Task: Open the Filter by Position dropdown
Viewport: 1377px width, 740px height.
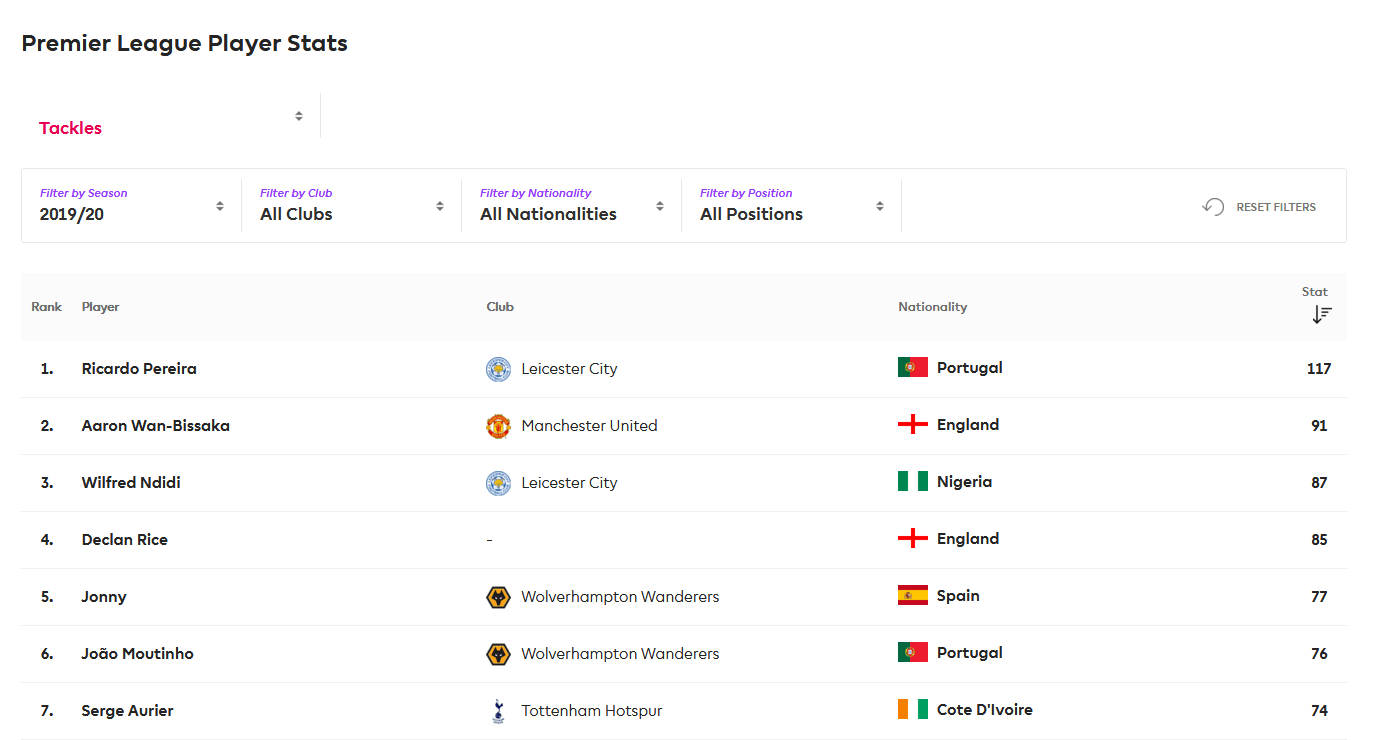Action: pyautogui.click(x=792, y=205)
